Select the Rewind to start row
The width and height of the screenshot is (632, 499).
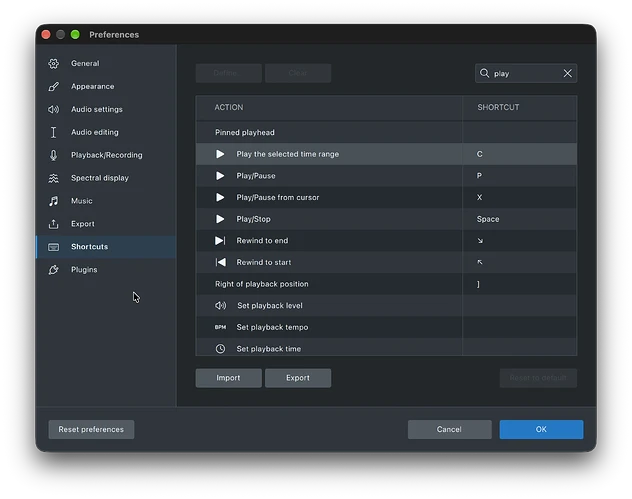coord(386,262)
